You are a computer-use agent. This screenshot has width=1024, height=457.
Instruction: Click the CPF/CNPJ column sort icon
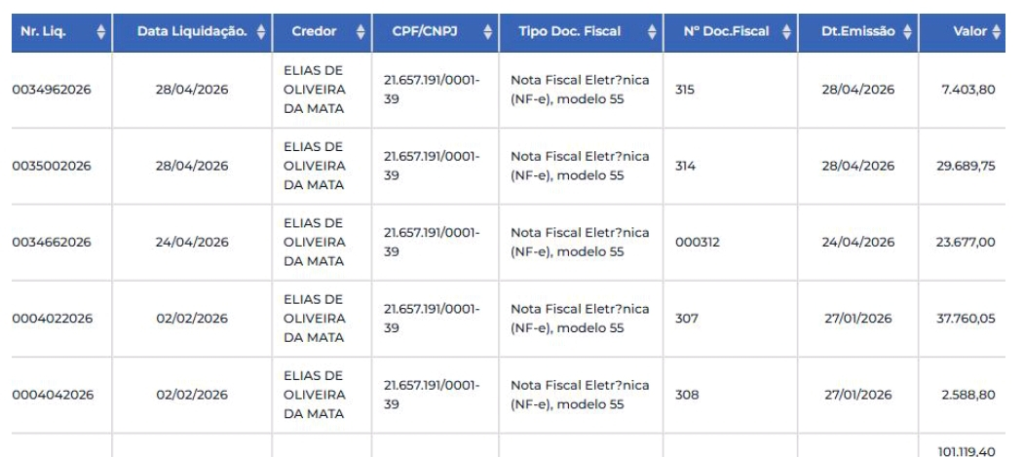coord(488,32)
